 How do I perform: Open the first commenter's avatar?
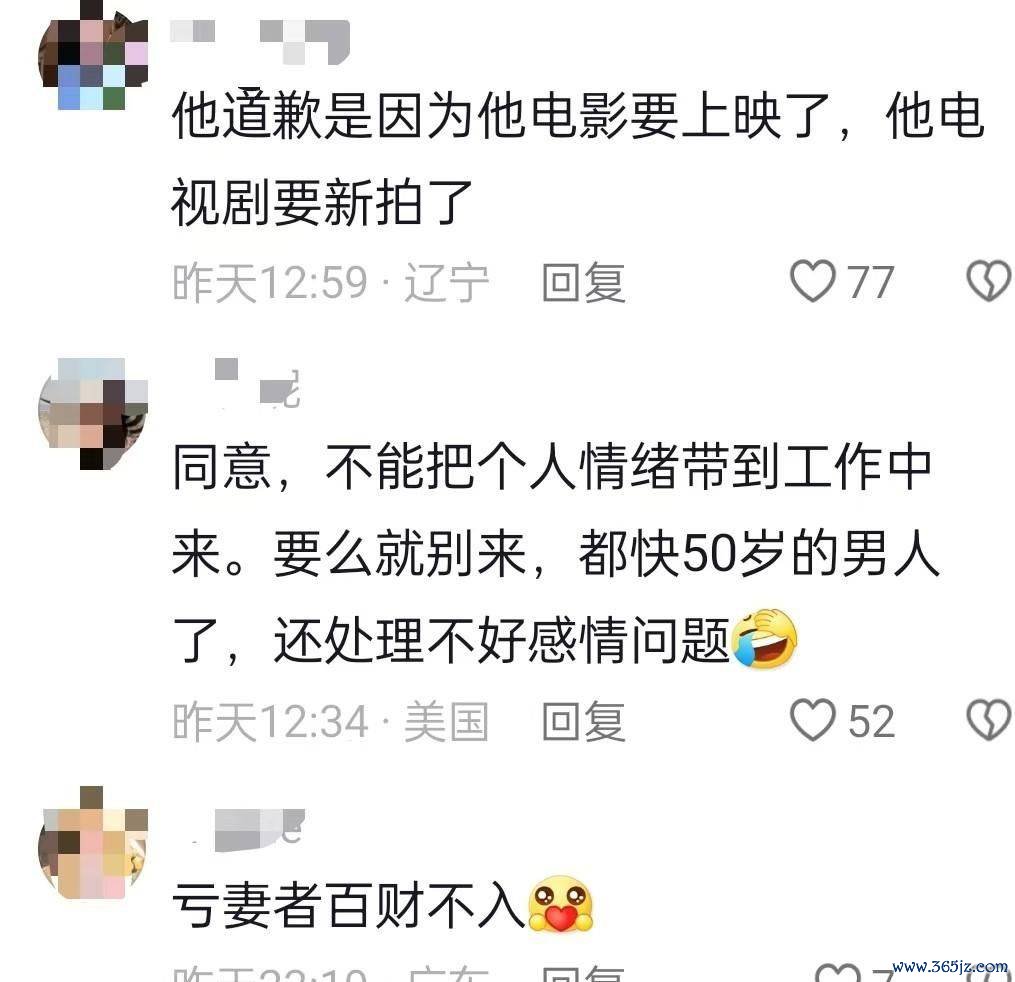tap(94, 58)
